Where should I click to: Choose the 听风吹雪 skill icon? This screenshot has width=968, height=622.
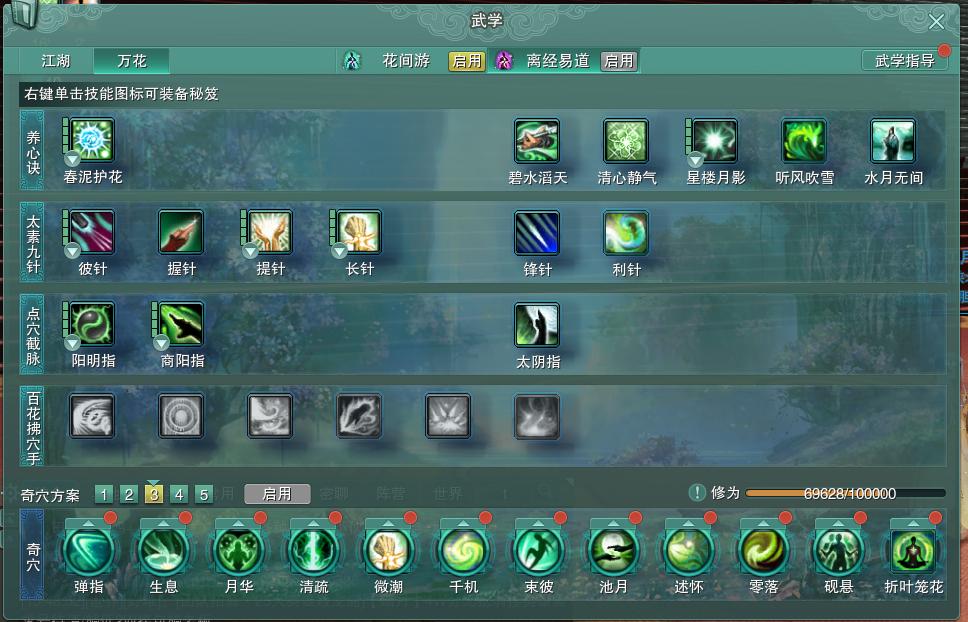click(x=804, y=141)
